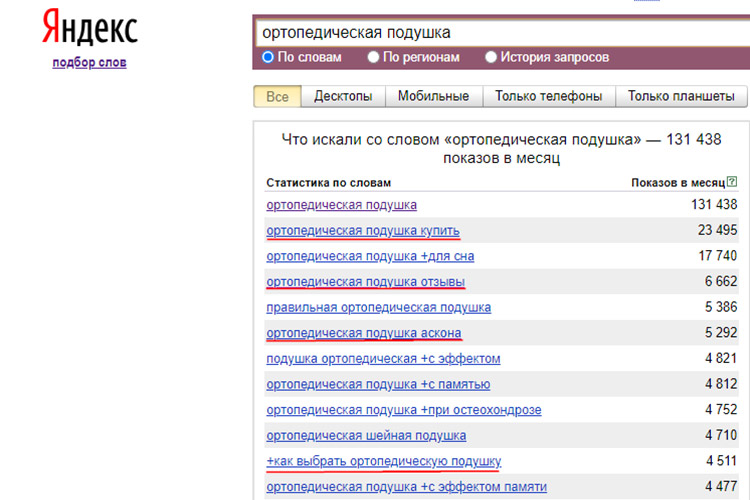Click the Статистика по словам column header
Image resolution: width=750 pixels, height=500 pixels.
329,183
